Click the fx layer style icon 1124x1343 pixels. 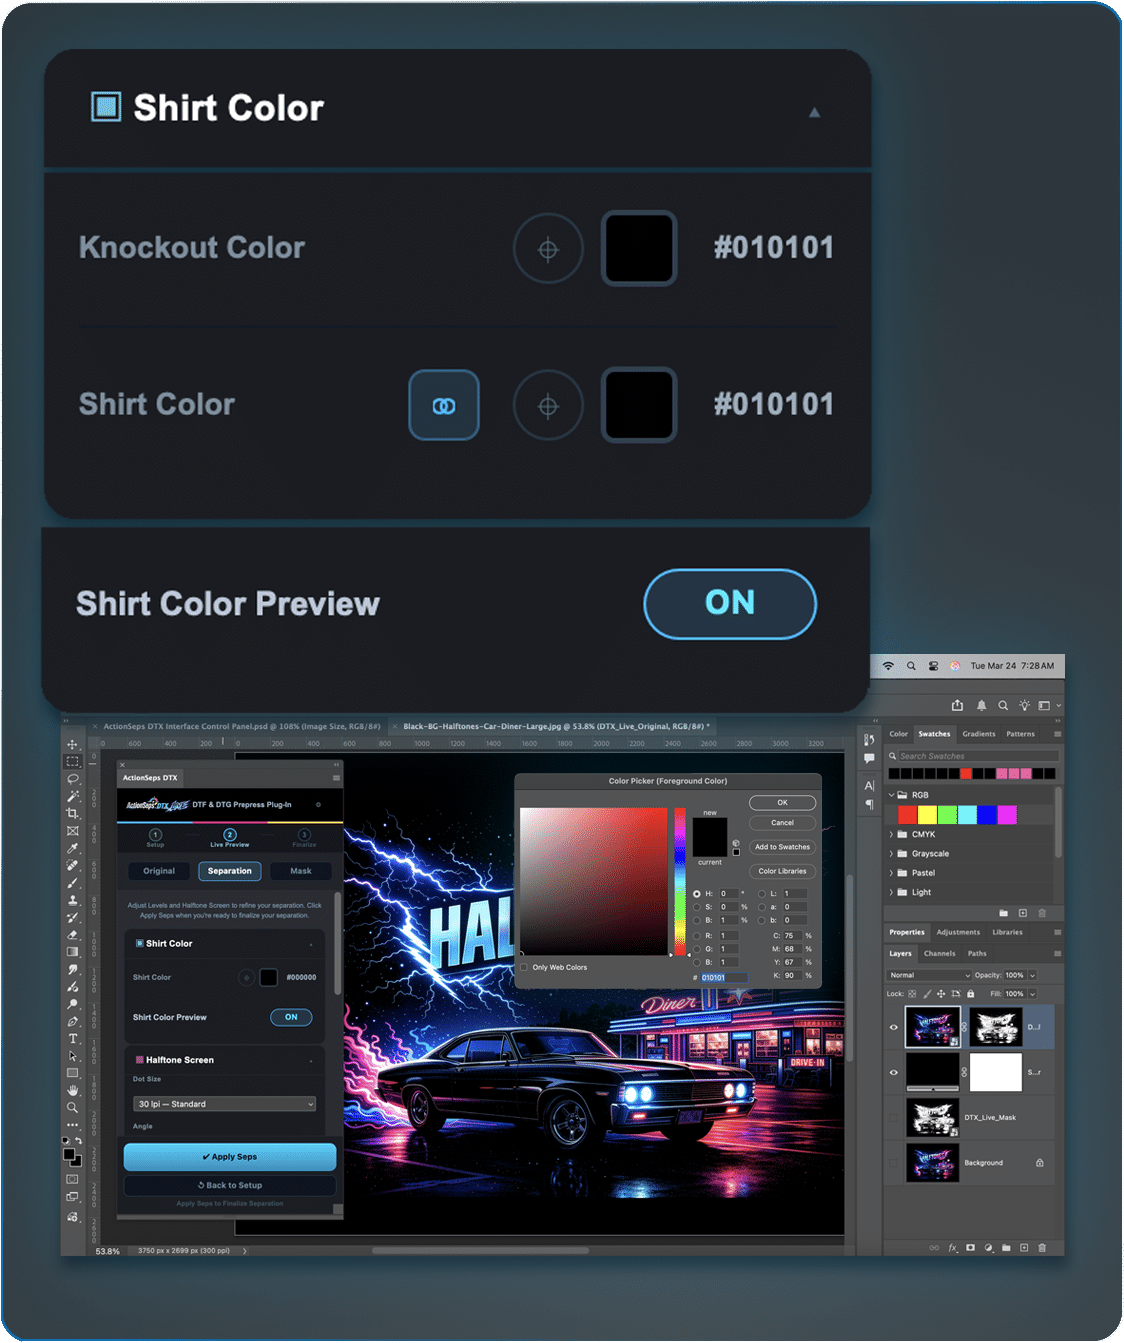click(952, 1247)
